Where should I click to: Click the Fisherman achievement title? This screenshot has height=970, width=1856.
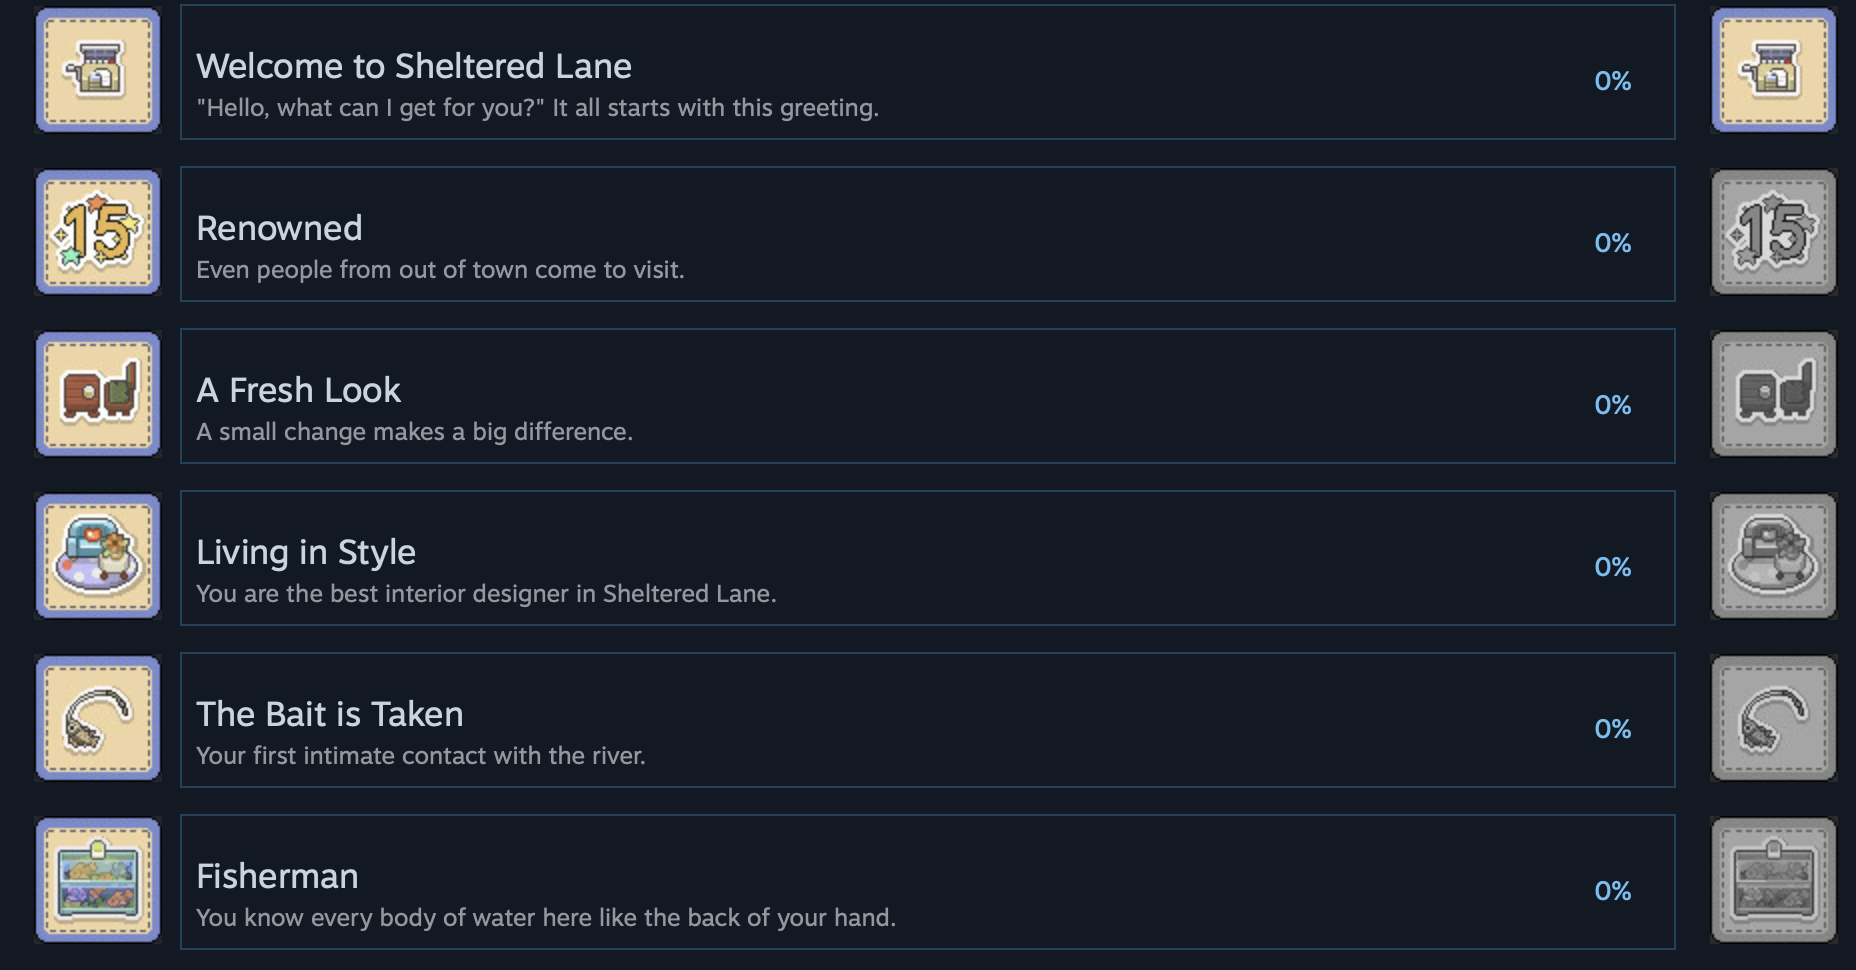(x=277, y=876)
